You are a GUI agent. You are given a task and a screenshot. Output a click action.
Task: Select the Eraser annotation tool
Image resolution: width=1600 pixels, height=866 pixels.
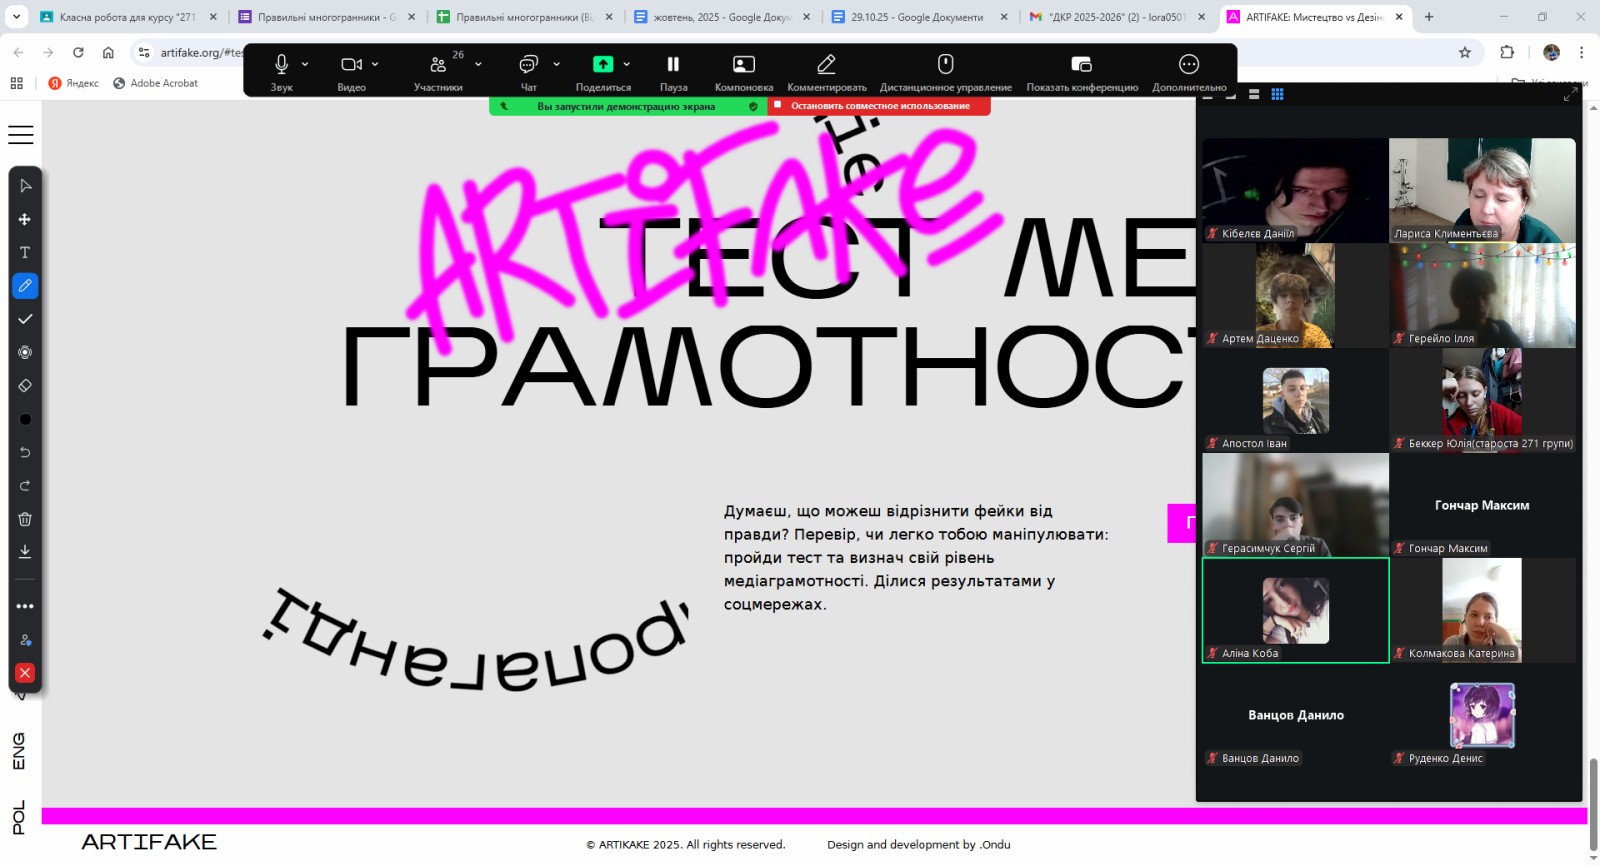coord(25,386)
